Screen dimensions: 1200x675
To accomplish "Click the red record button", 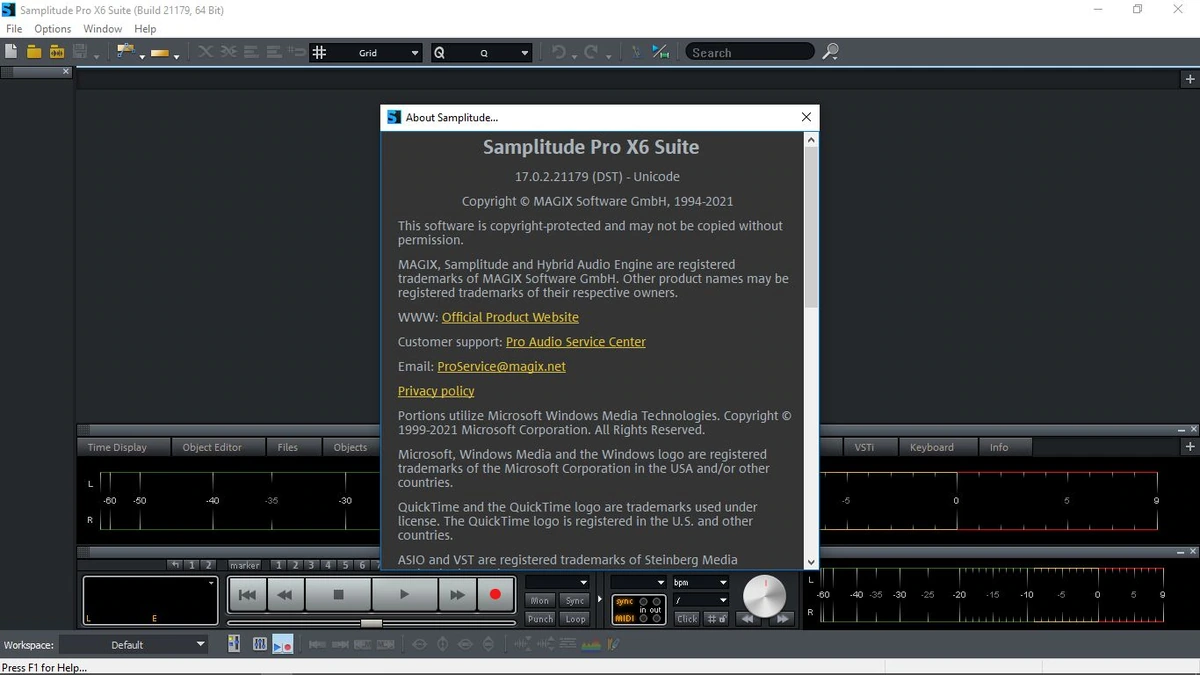I will click(x=494, y=594).
